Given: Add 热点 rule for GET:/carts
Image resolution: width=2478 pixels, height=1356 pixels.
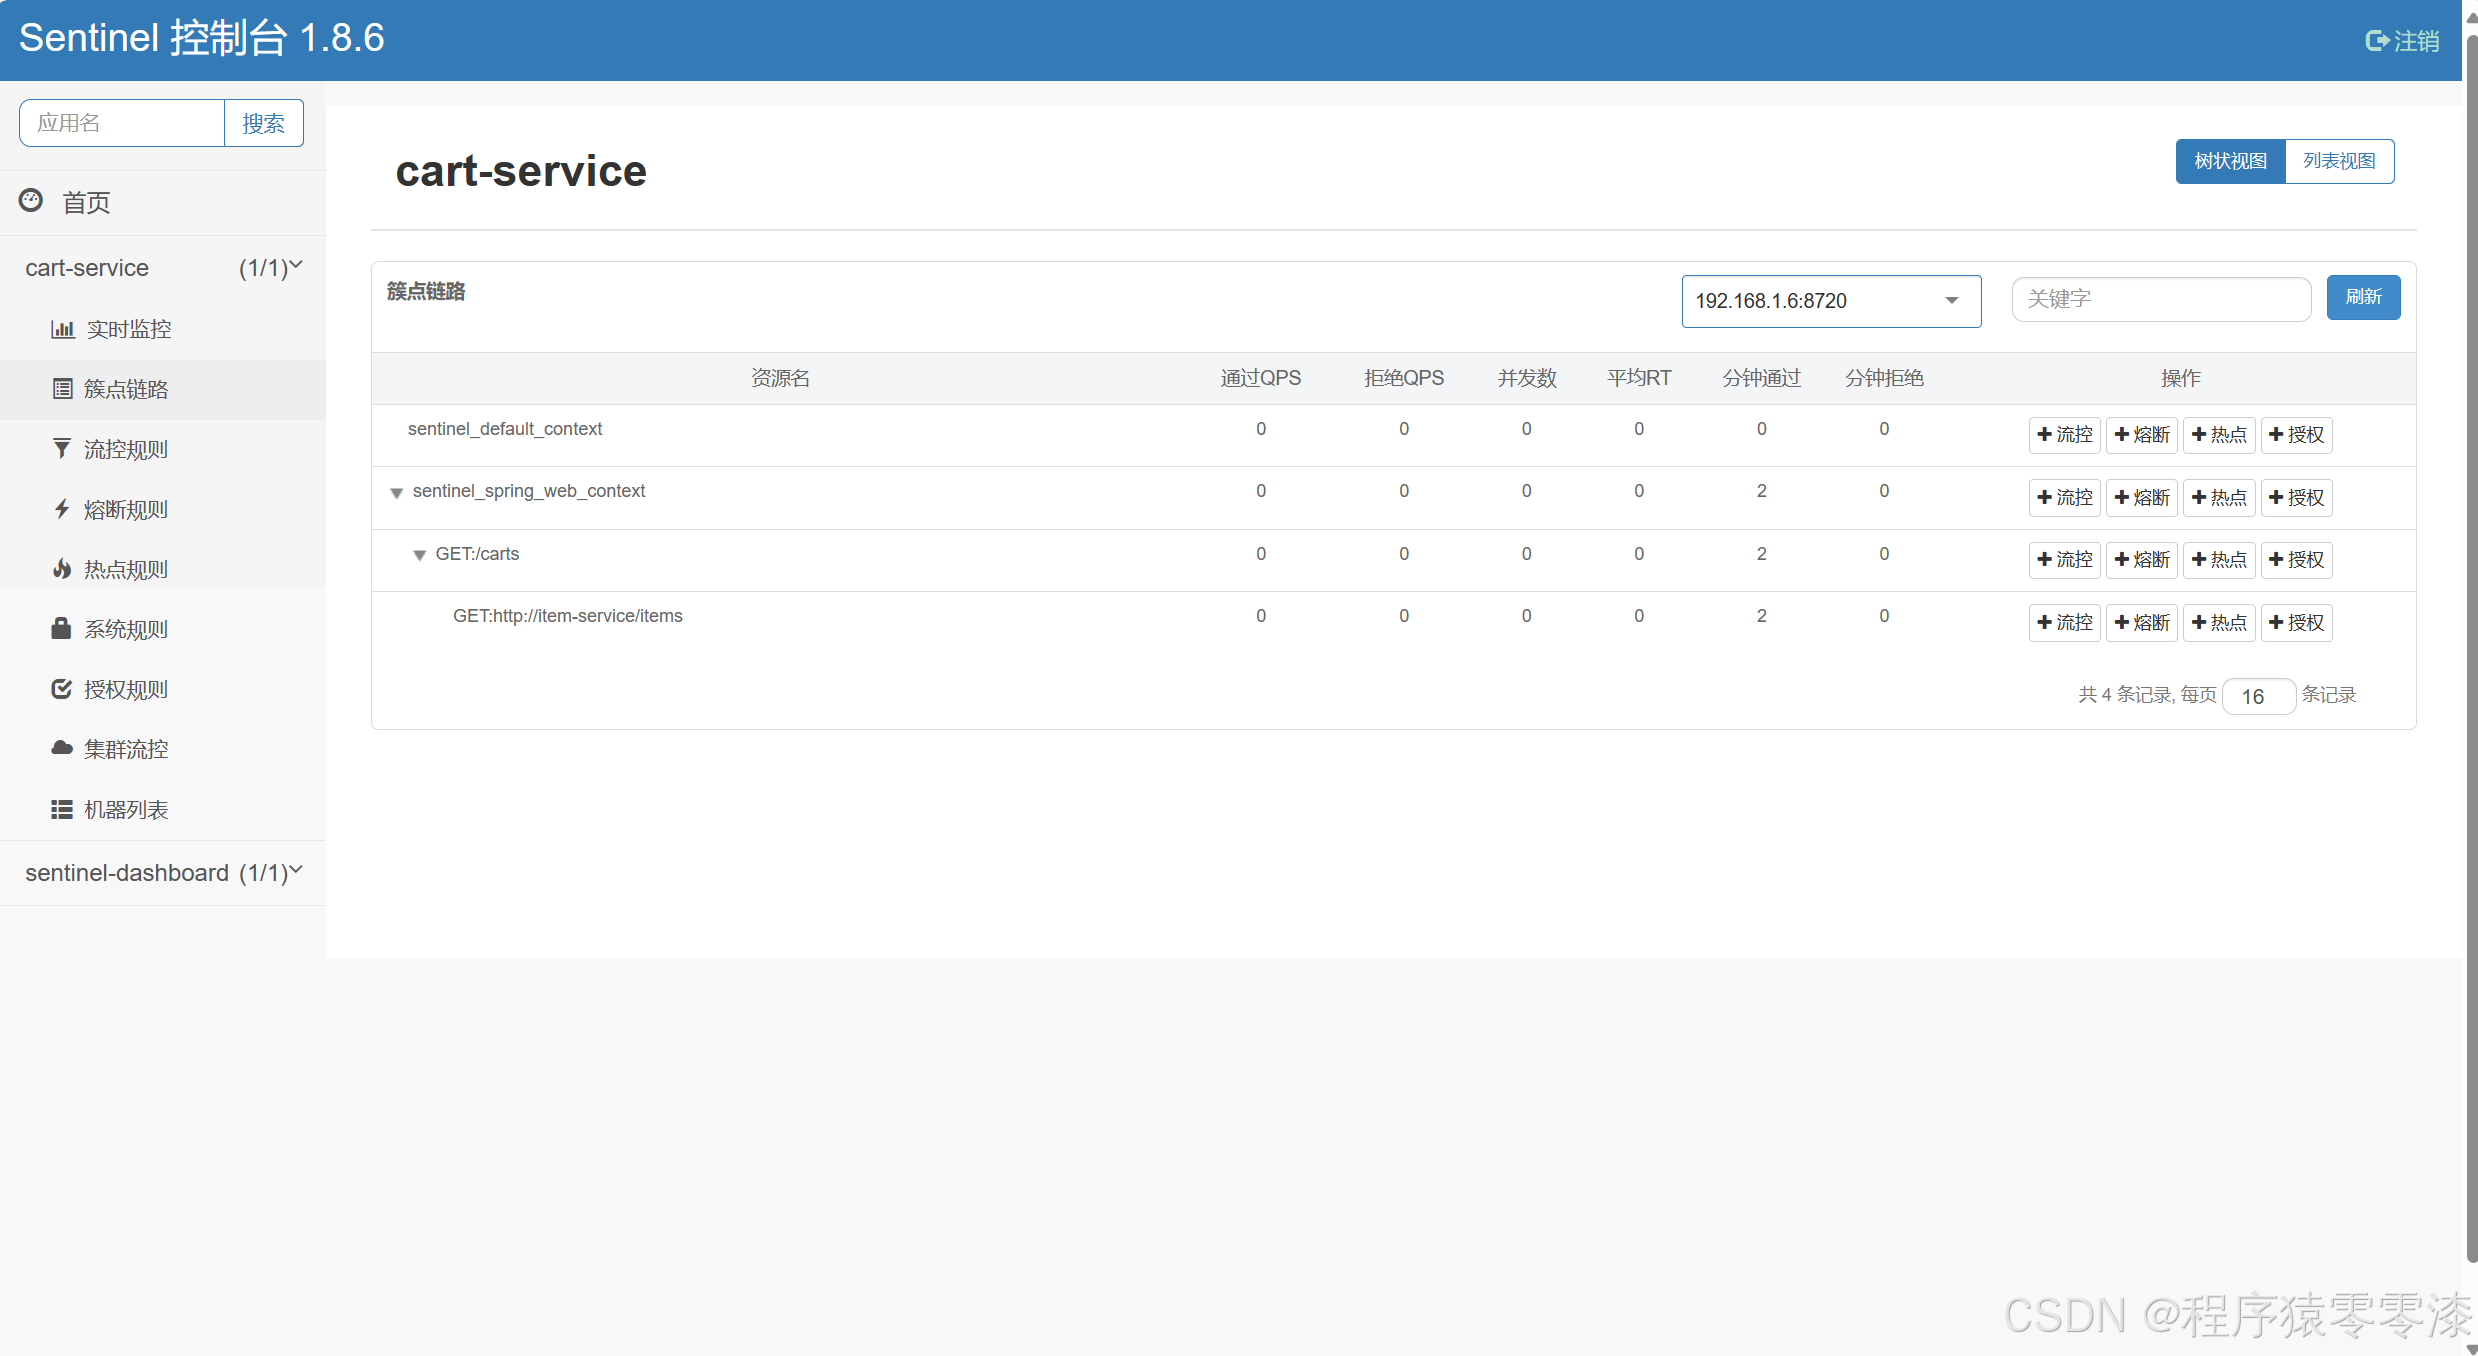Looking at the screenshot, I should click(x=2219, y=560).
